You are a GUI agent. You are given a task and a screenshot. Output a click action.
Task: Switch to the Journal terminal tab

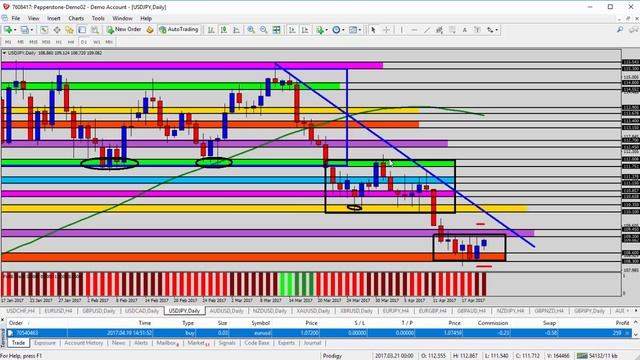point(312,343)
